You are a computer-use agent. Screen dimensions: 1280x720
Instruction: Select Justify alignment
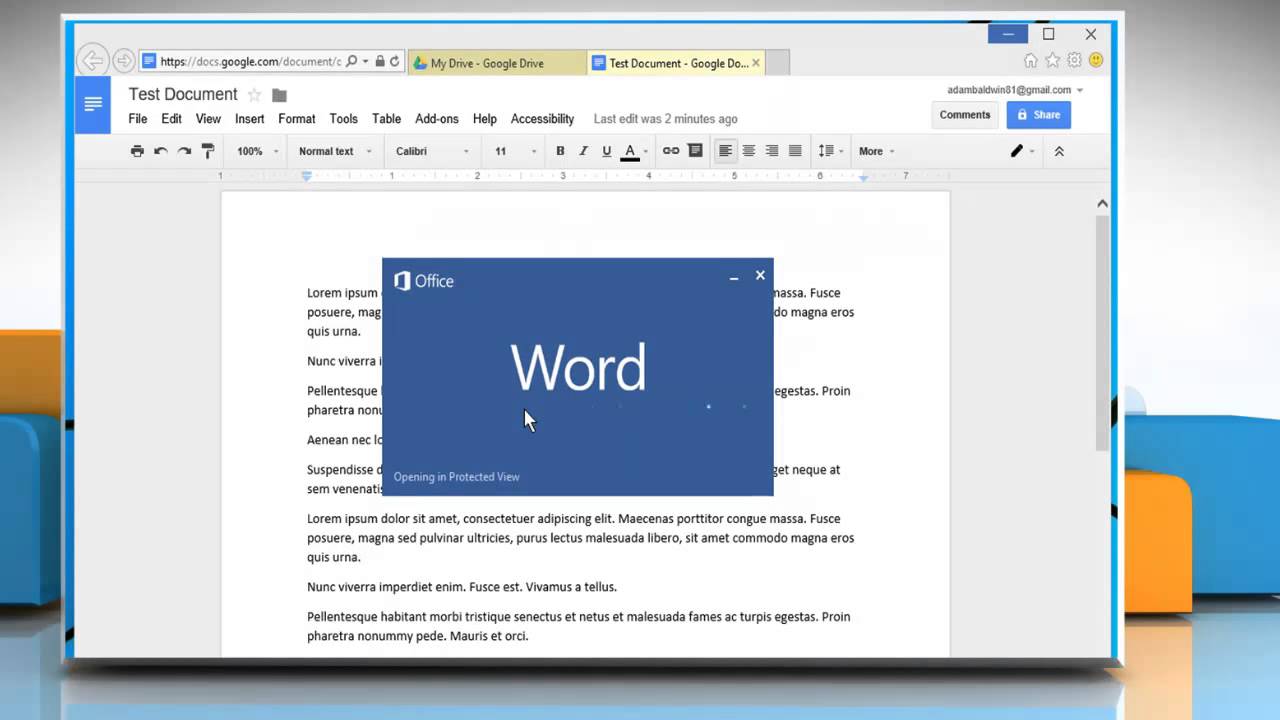[795, 151]
